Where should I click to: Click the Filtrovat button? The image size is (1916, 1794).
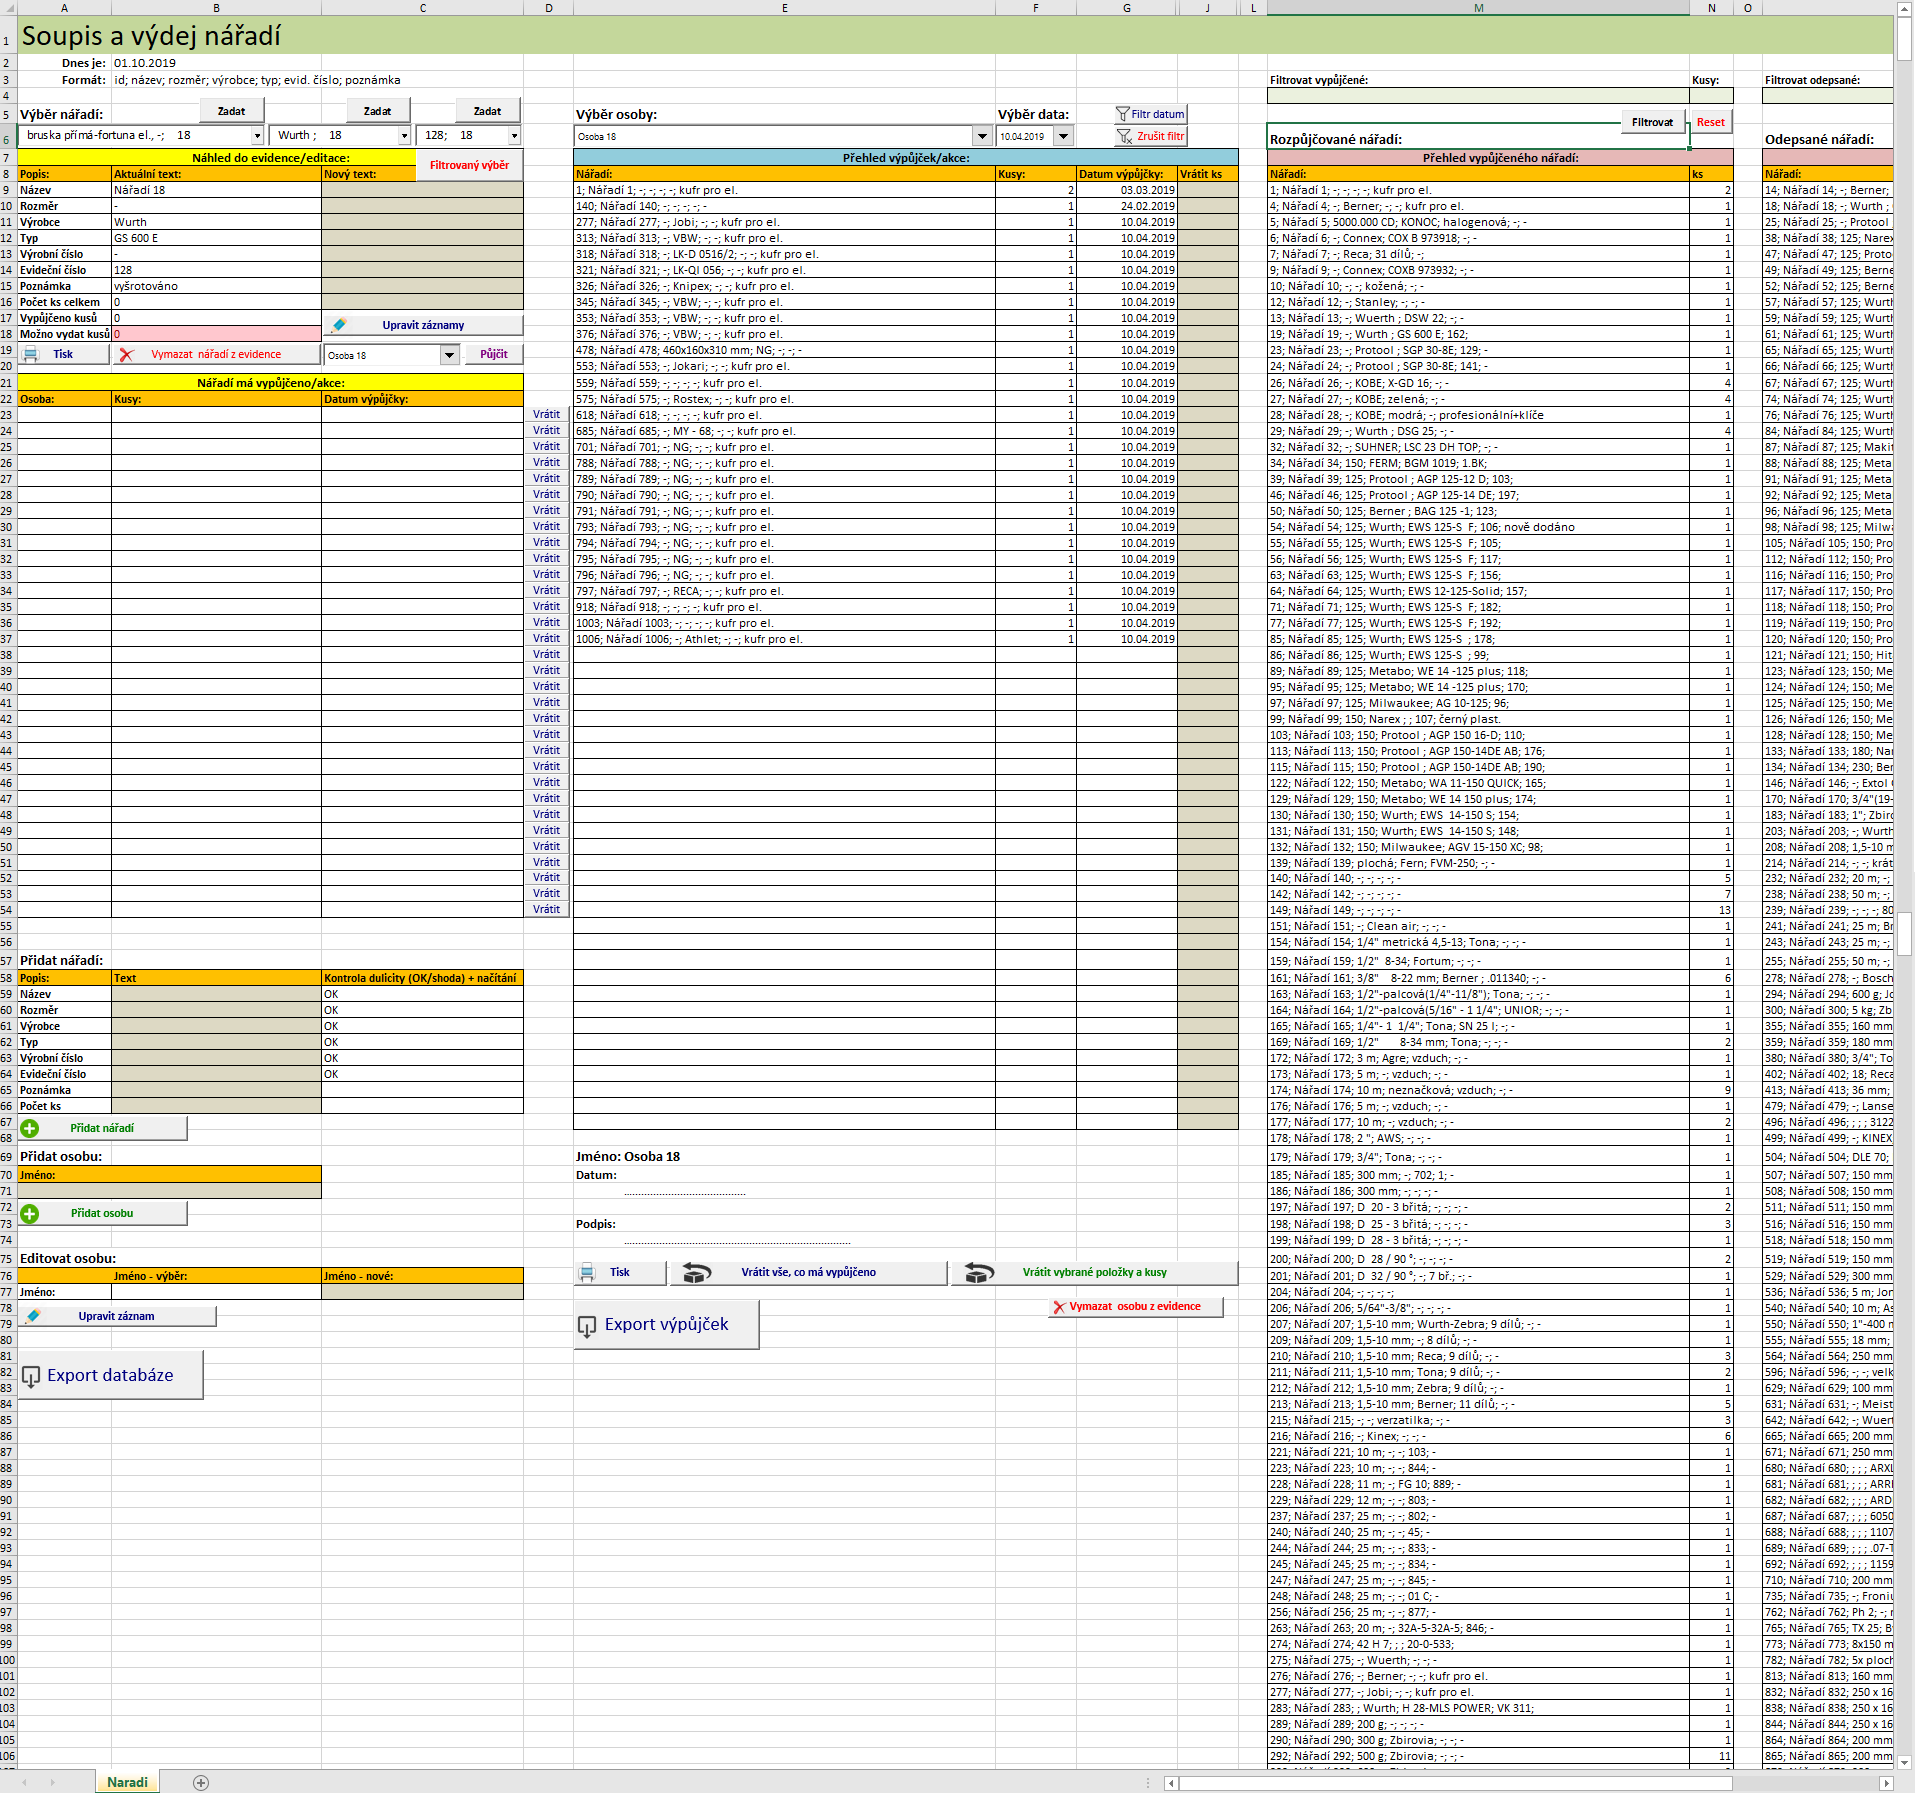tap(1652, 122)
